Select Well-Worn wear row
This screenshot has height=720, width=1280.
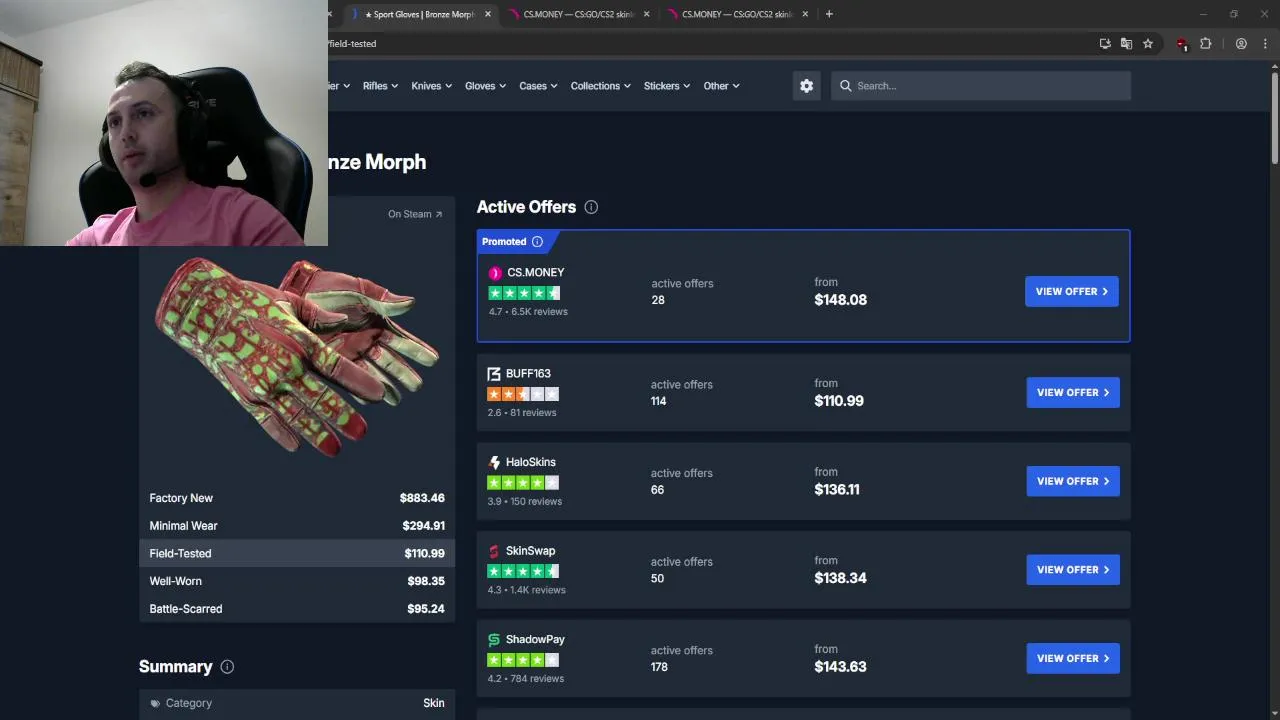click(297, 581)
